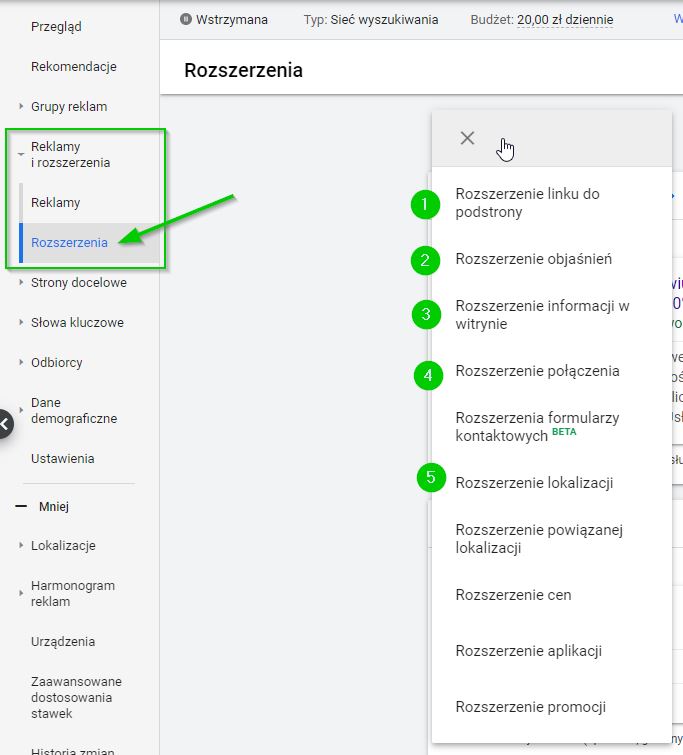683x755 pixels.
Task: Click the Harmonogram reklam label
Action: click(x=73, y=593)
